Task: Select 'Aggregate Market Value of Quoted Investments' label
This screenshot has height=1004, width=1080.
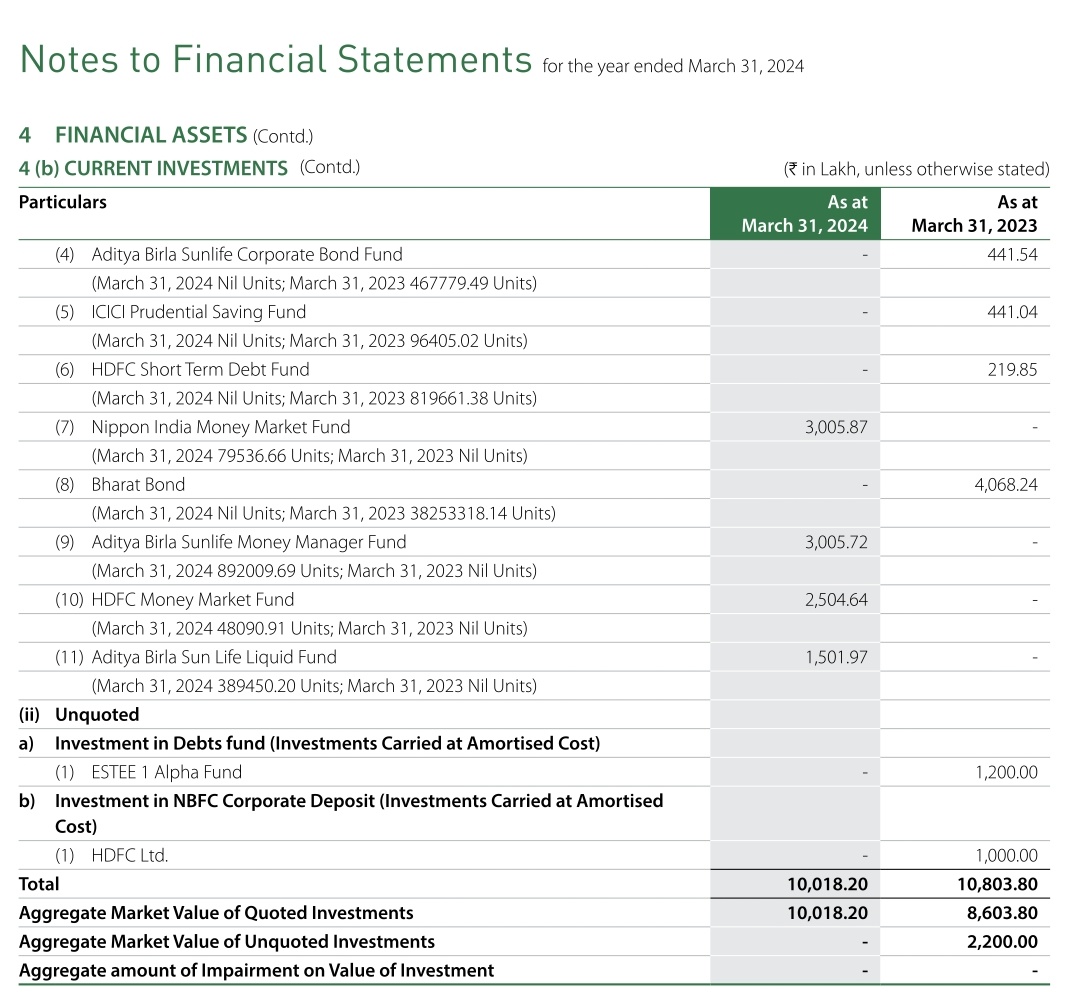Action: 216,912
